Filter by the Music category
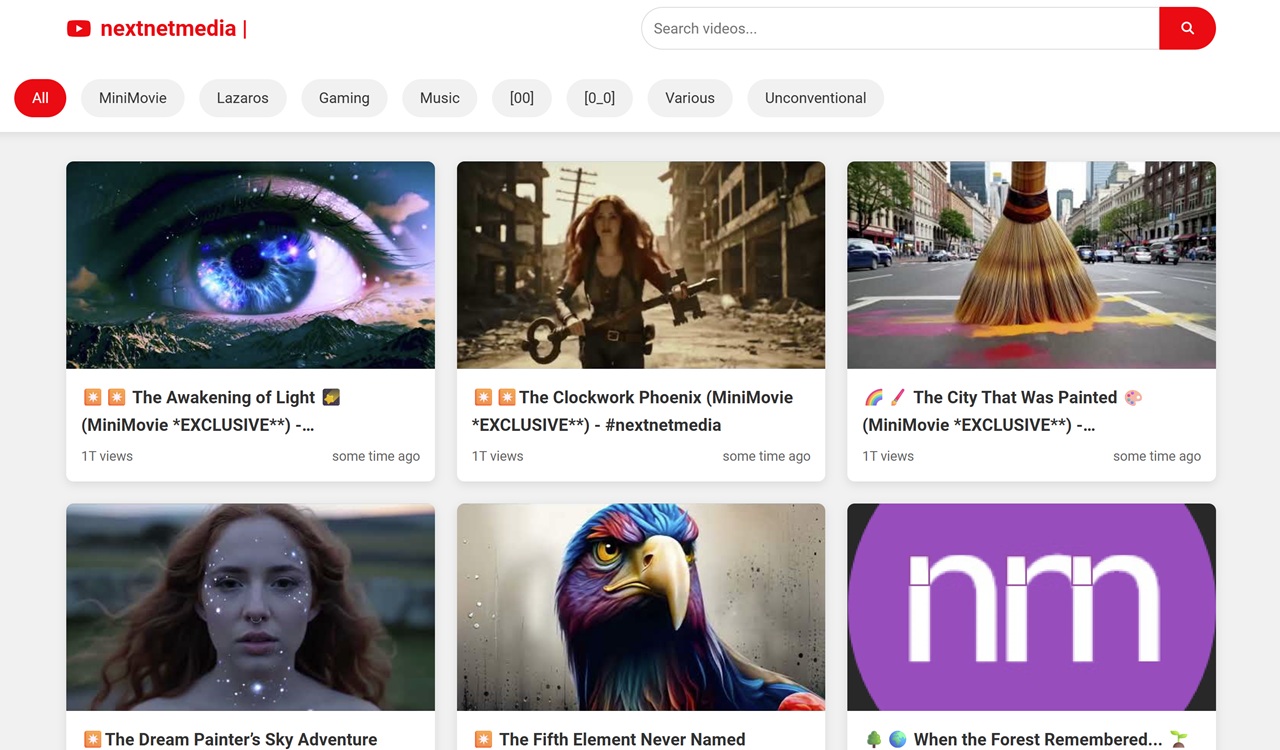 coord(439,98)
